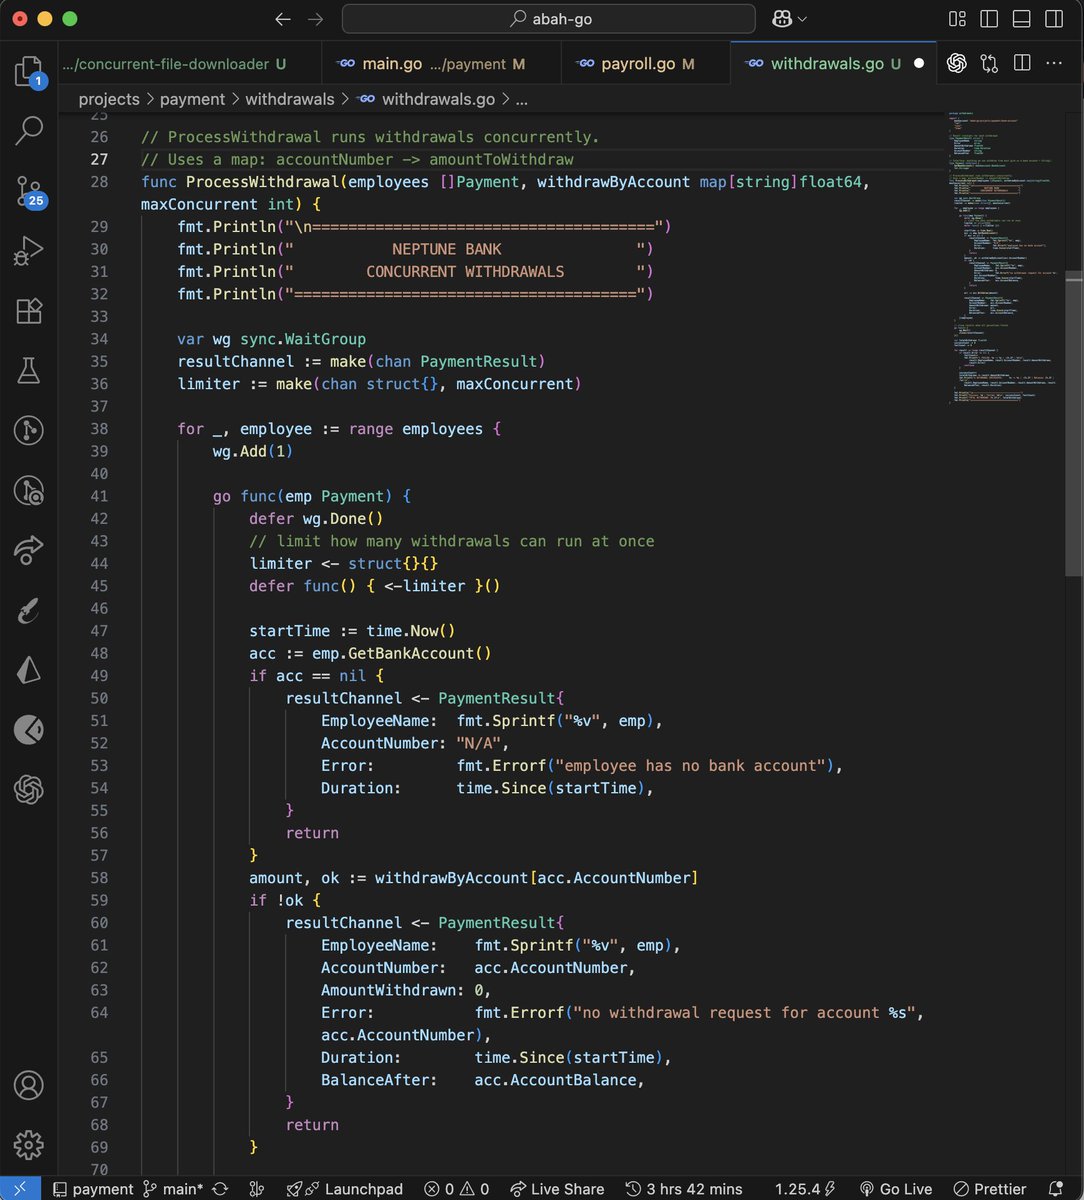Toggle the bottom panel
This screenshot has width=1084, height=1200.
click(1020, 19)
